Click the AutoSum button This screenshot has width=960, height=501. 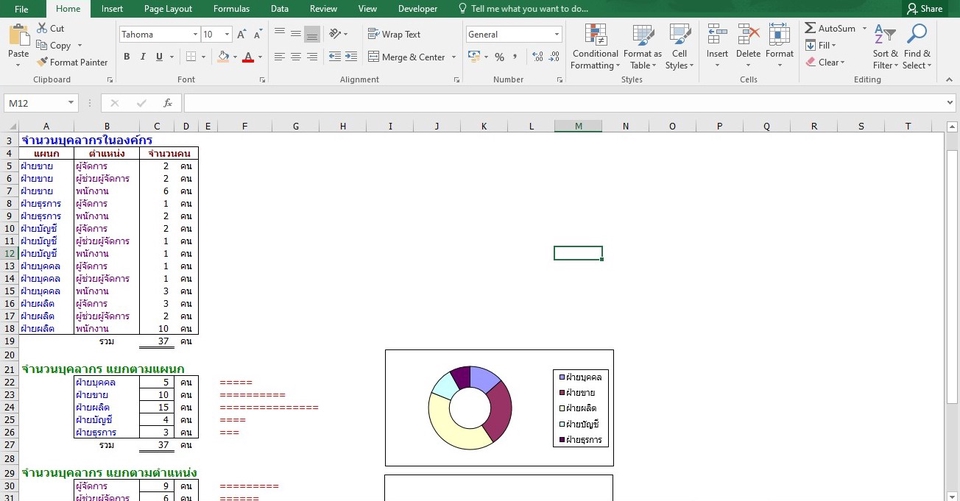830,28
